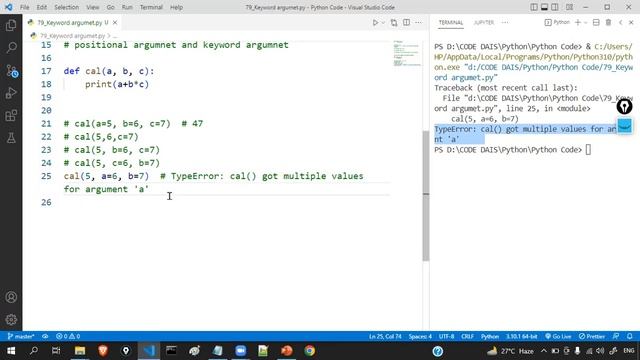
Task: Open notifications bell in status bar
Action: pos(629,336)
